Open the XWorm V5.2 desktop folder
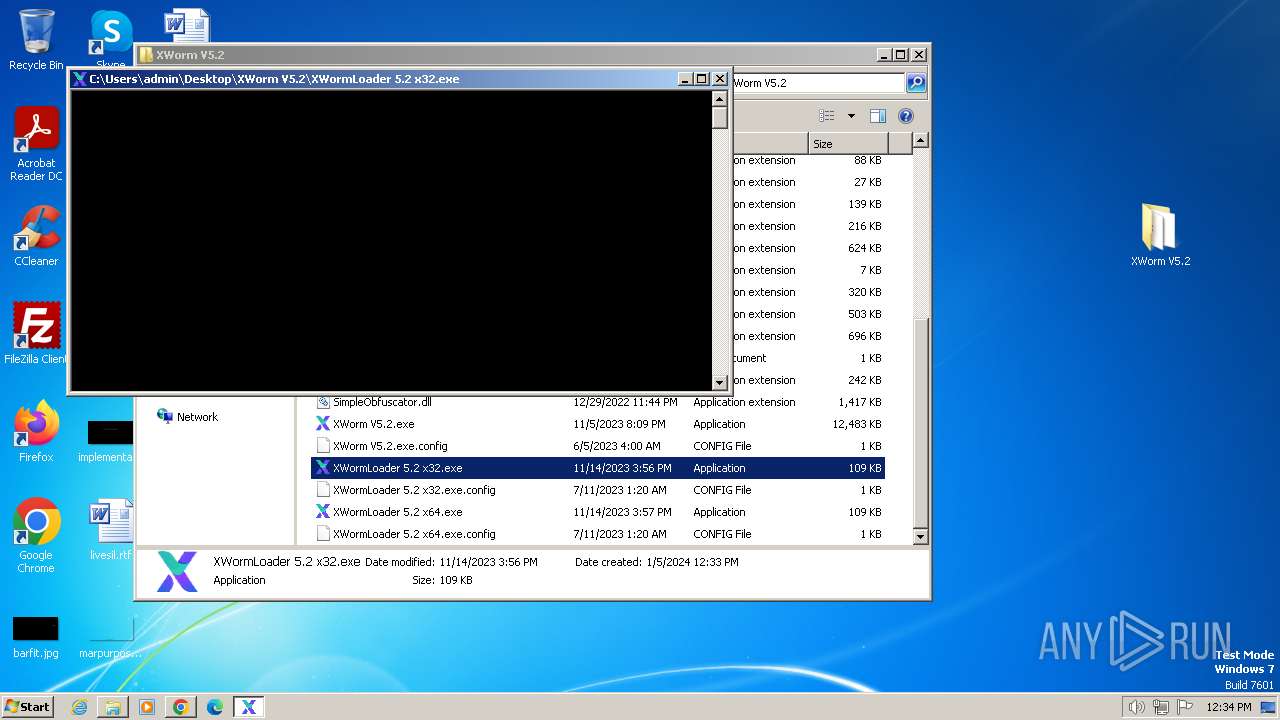This screenshot has height=720, width=1280. point(1160,235)
